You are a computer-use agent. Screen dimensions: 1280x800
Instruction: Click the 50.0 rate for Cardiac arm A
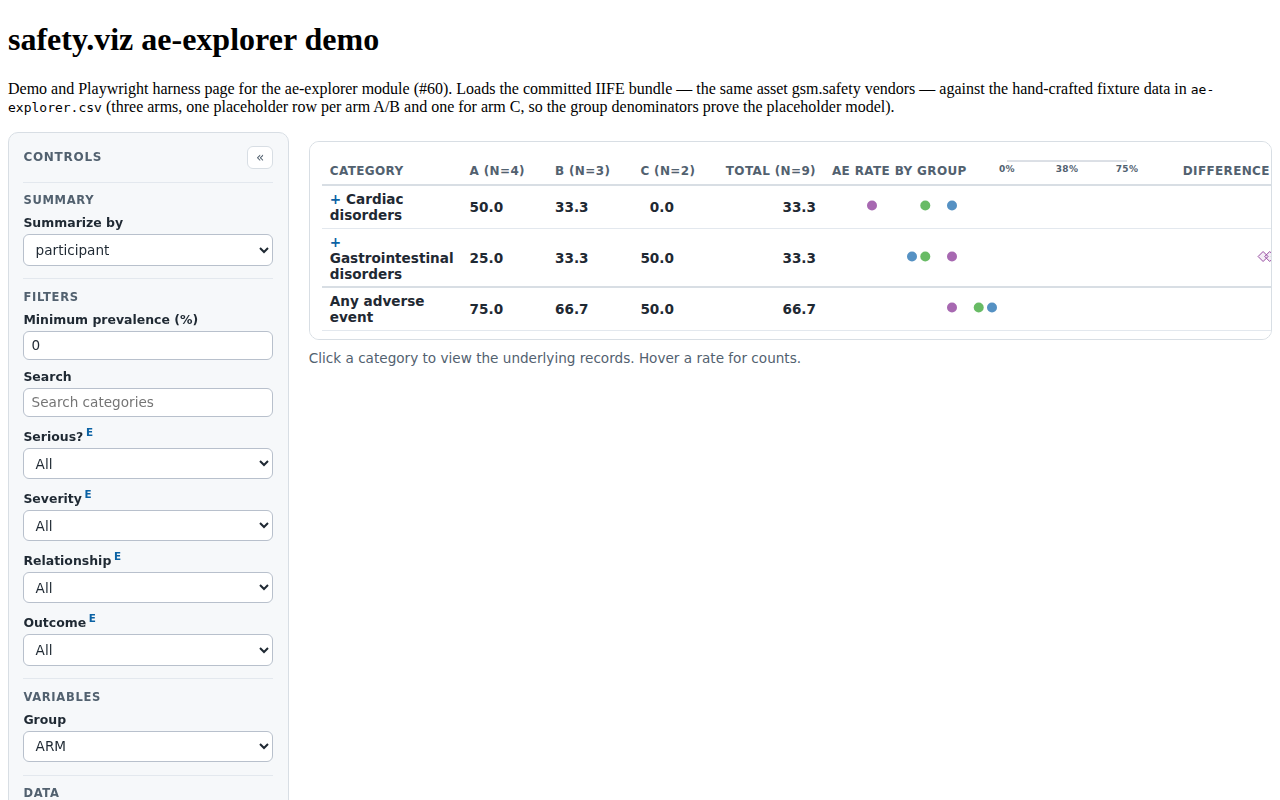coord(487,207)
